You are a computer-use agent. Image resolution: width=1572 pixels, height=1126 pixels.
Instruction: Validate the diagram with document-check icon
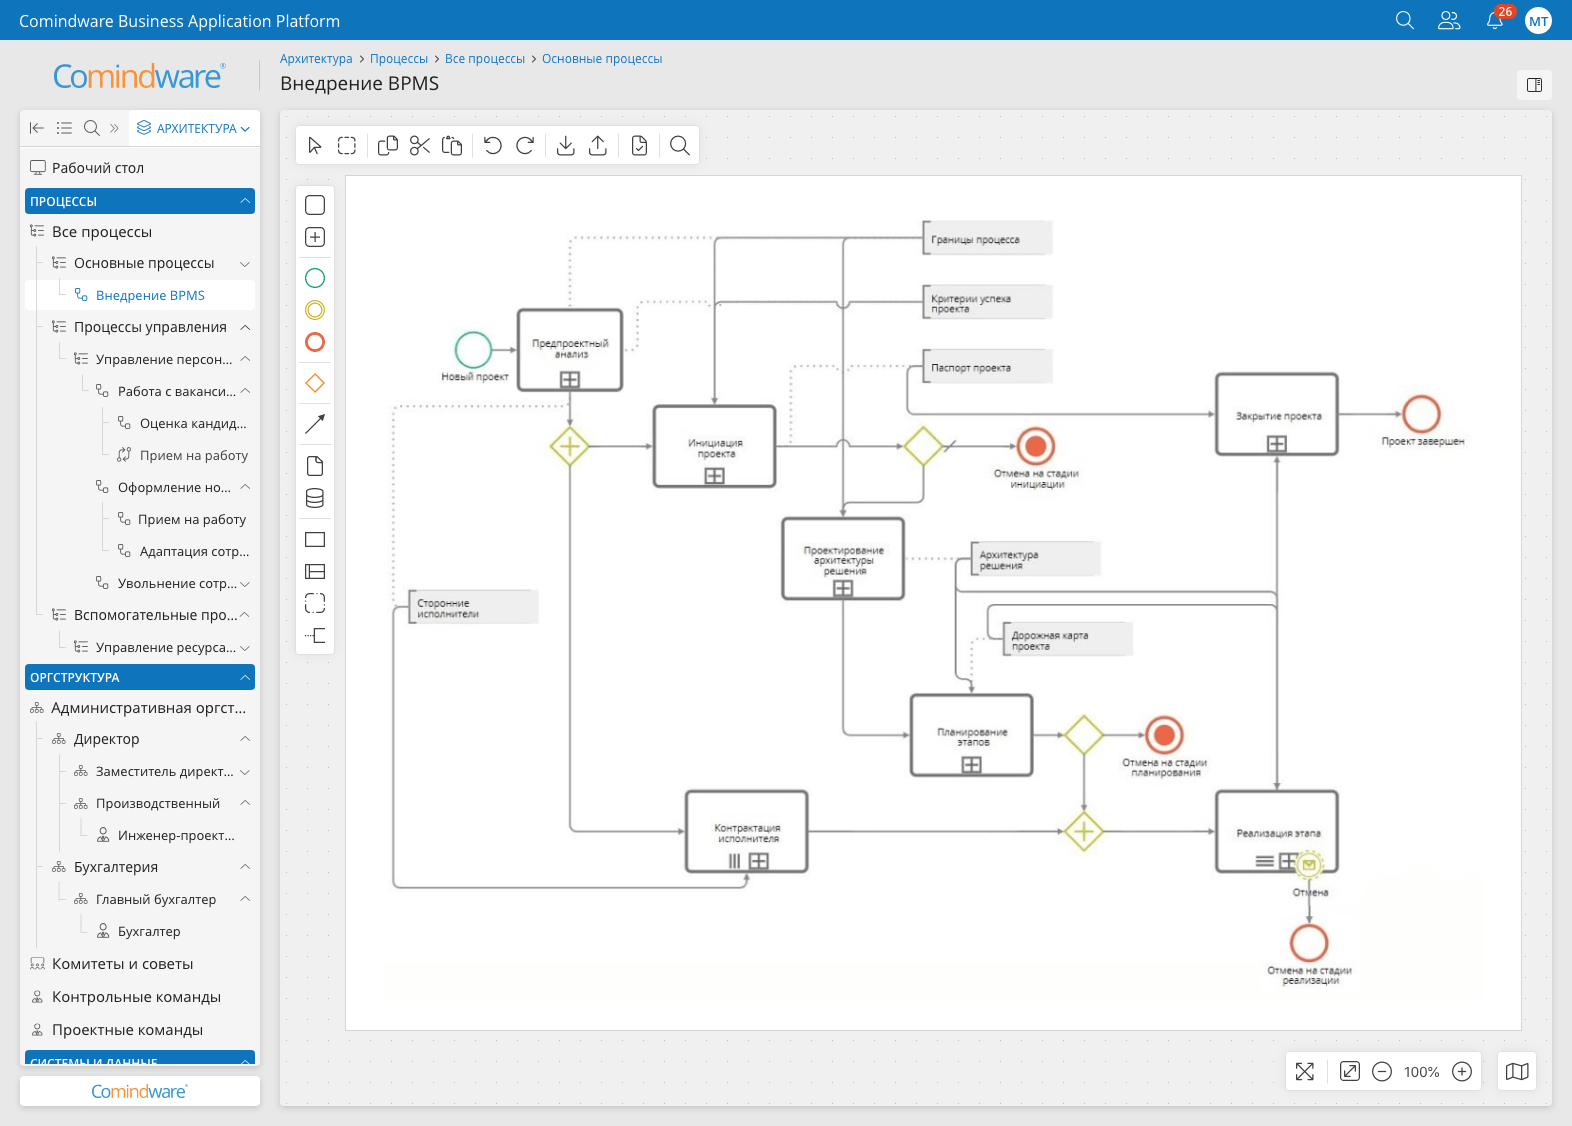click(640, 146)
